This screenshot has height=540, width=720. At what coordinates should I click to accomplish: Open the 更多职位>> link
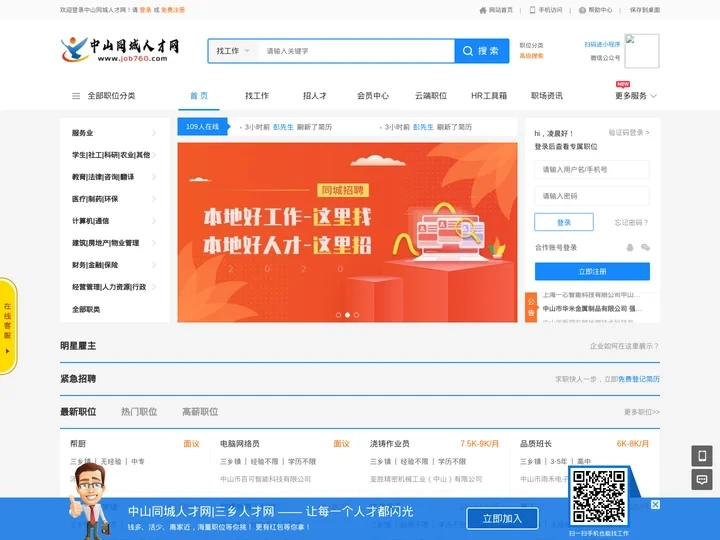coord(641,412)
